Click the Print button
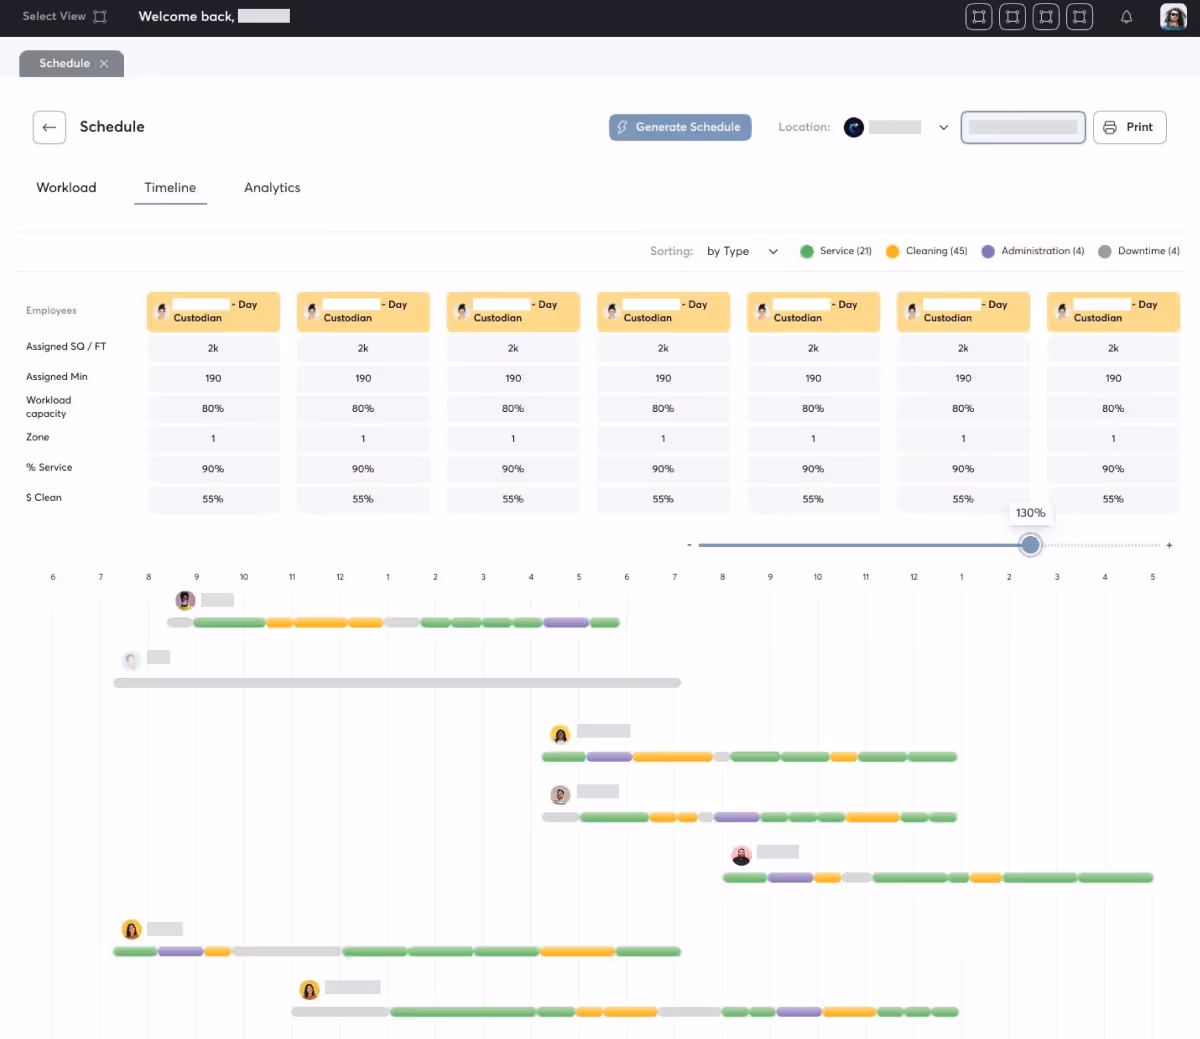 point(1129,127)
